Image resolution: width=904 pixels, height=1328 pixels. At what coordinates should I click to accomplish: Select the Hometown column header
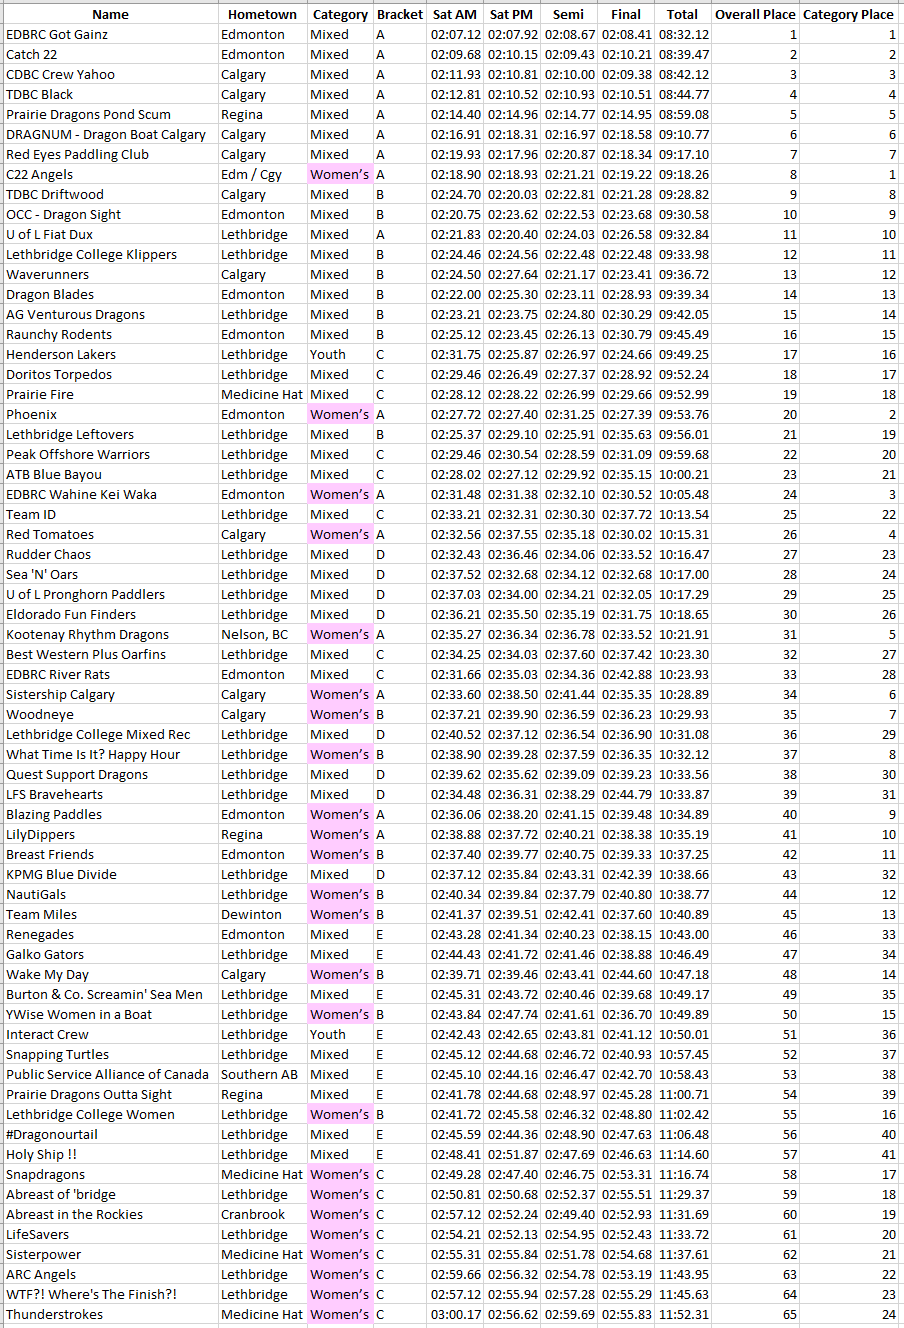click(262, 14)
